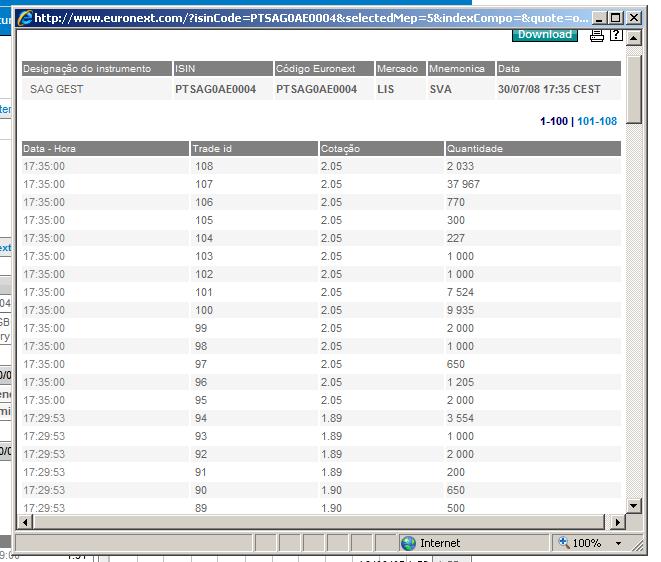Select page range 1-100

tap(554, 121)
